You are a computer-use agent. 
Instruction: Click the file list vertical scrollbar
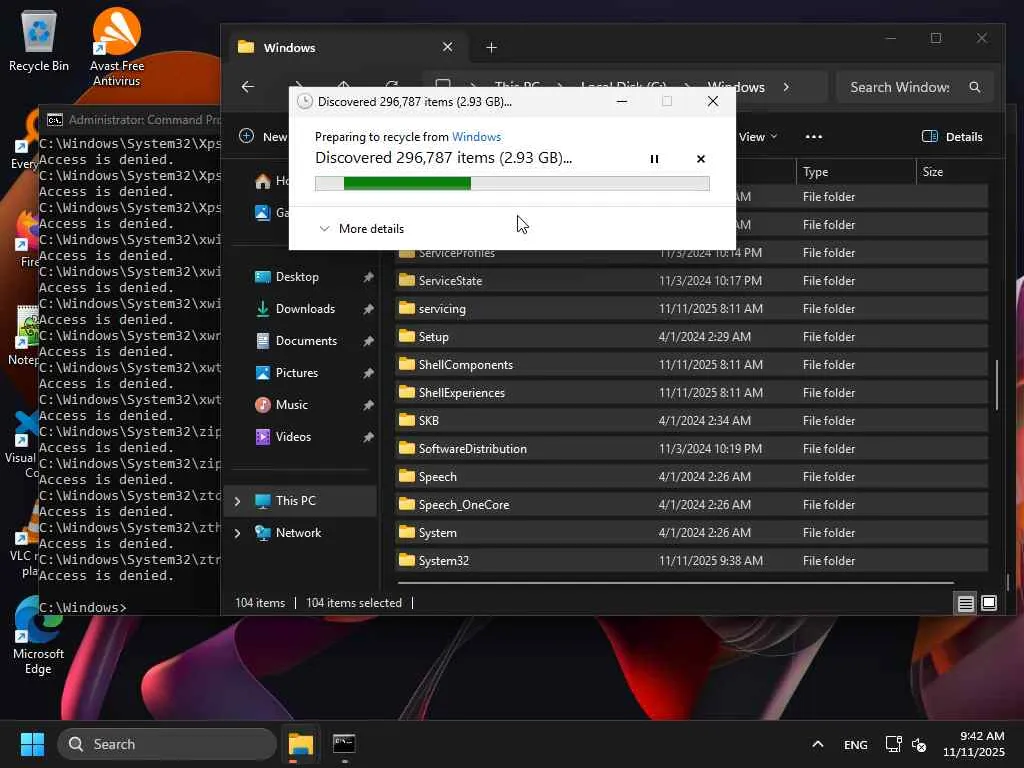[x=997, y=385]
